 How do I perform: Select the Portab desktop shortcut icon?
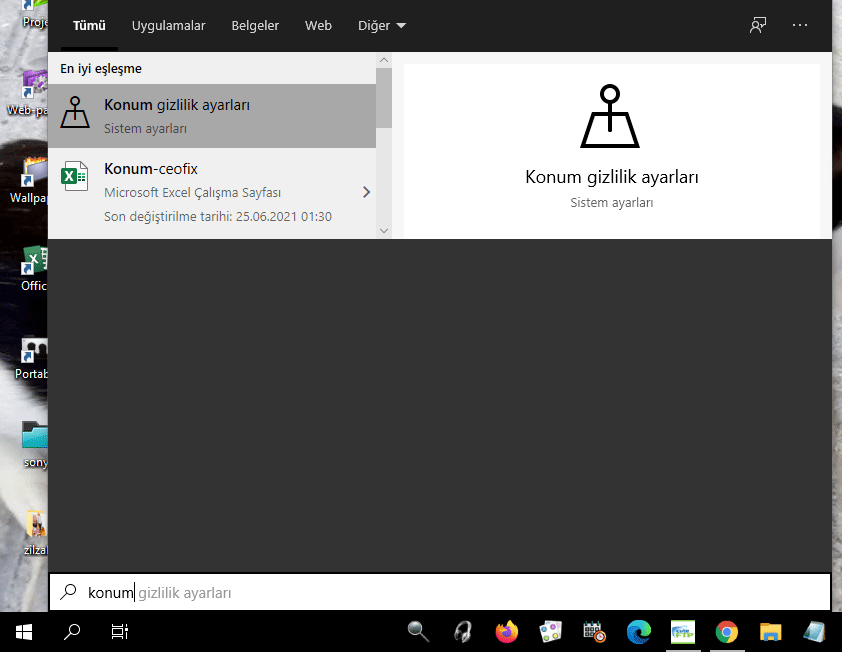(x=32, y=357)
